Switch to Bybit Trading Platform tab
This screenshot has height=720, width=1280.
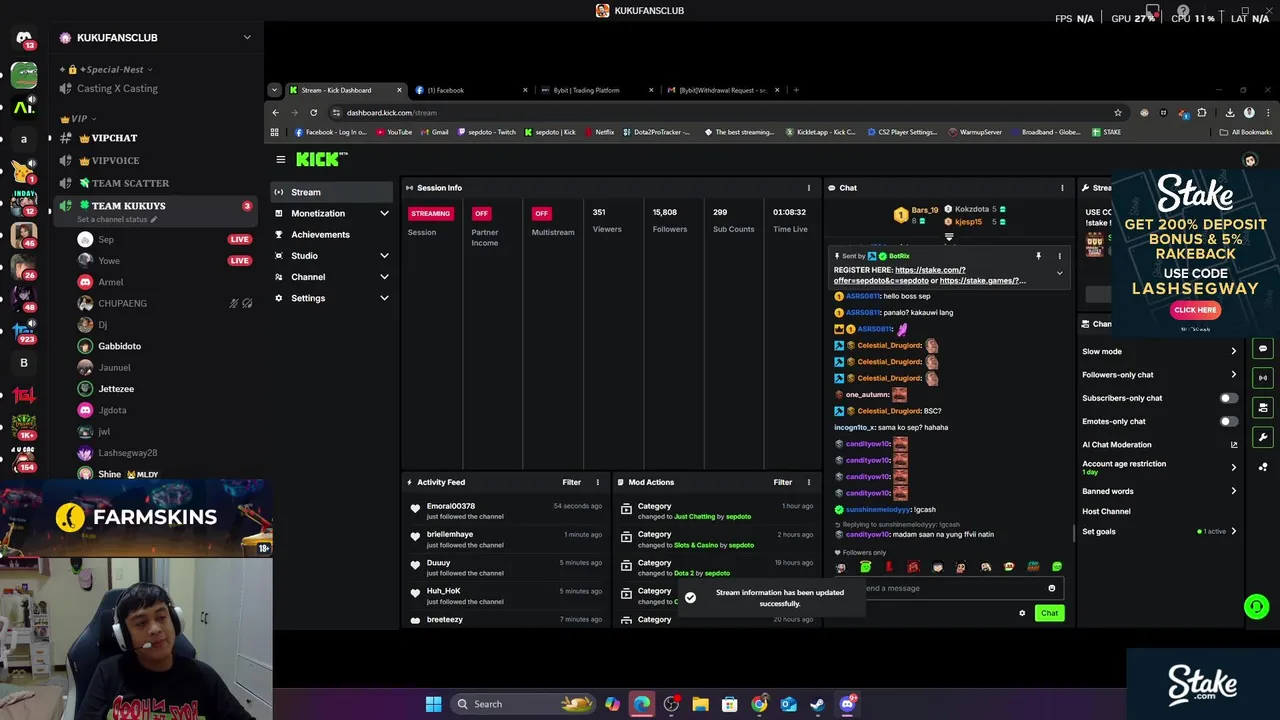click(595, 90)
